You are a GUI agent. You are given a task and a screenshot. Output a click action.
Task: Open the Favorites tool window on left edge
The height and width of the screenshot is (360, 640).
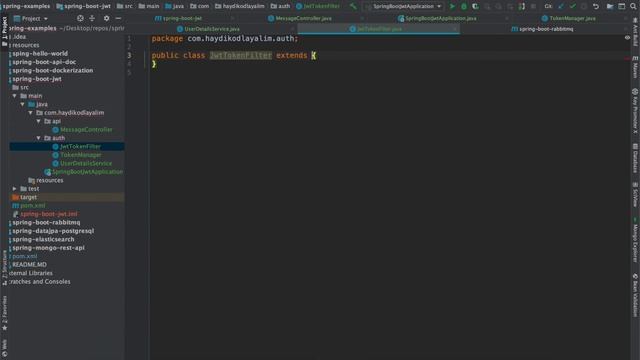coord(4,313)
